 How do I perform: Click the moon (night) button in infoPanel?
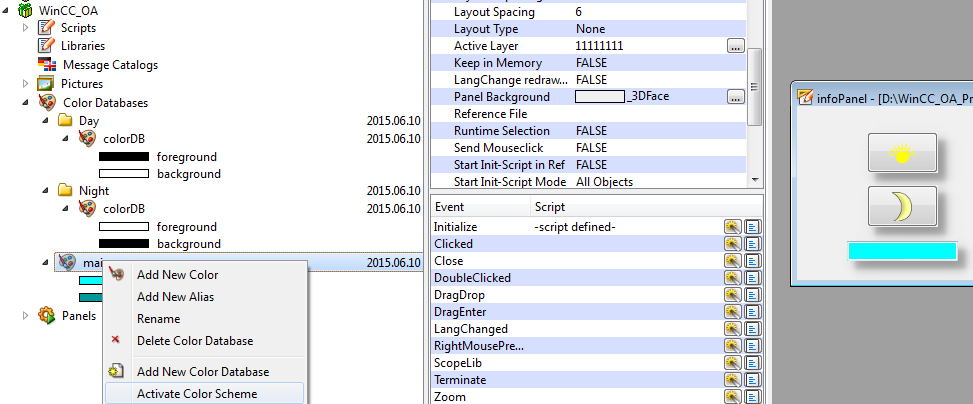pyautogui.click(x=902, y=207)
